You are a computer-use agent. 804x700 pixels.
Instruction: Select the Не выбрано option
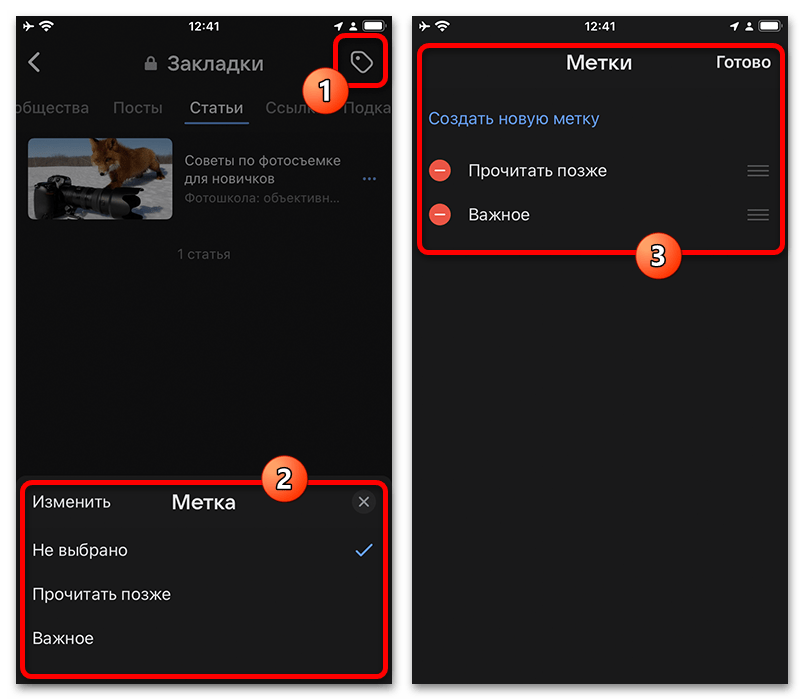[80, 550]
